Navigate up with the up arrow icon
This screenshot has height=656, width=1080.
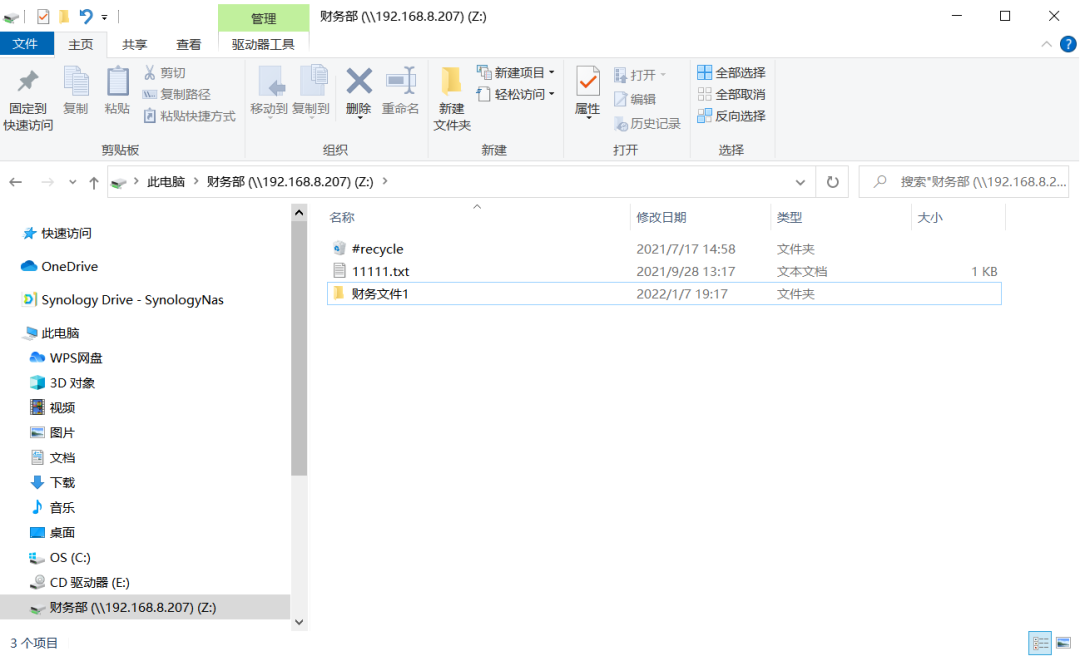(94, 182)
